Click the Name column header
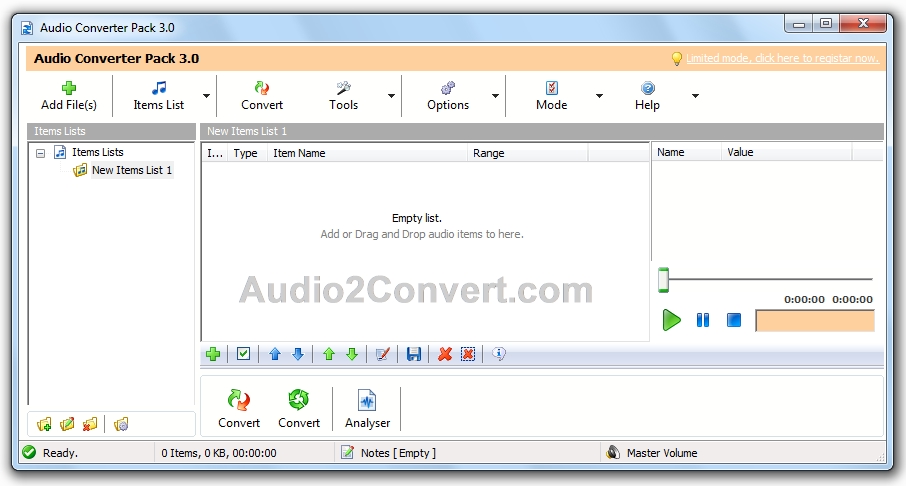This screenshot has height=486, width=906. (x=686, y=153)
